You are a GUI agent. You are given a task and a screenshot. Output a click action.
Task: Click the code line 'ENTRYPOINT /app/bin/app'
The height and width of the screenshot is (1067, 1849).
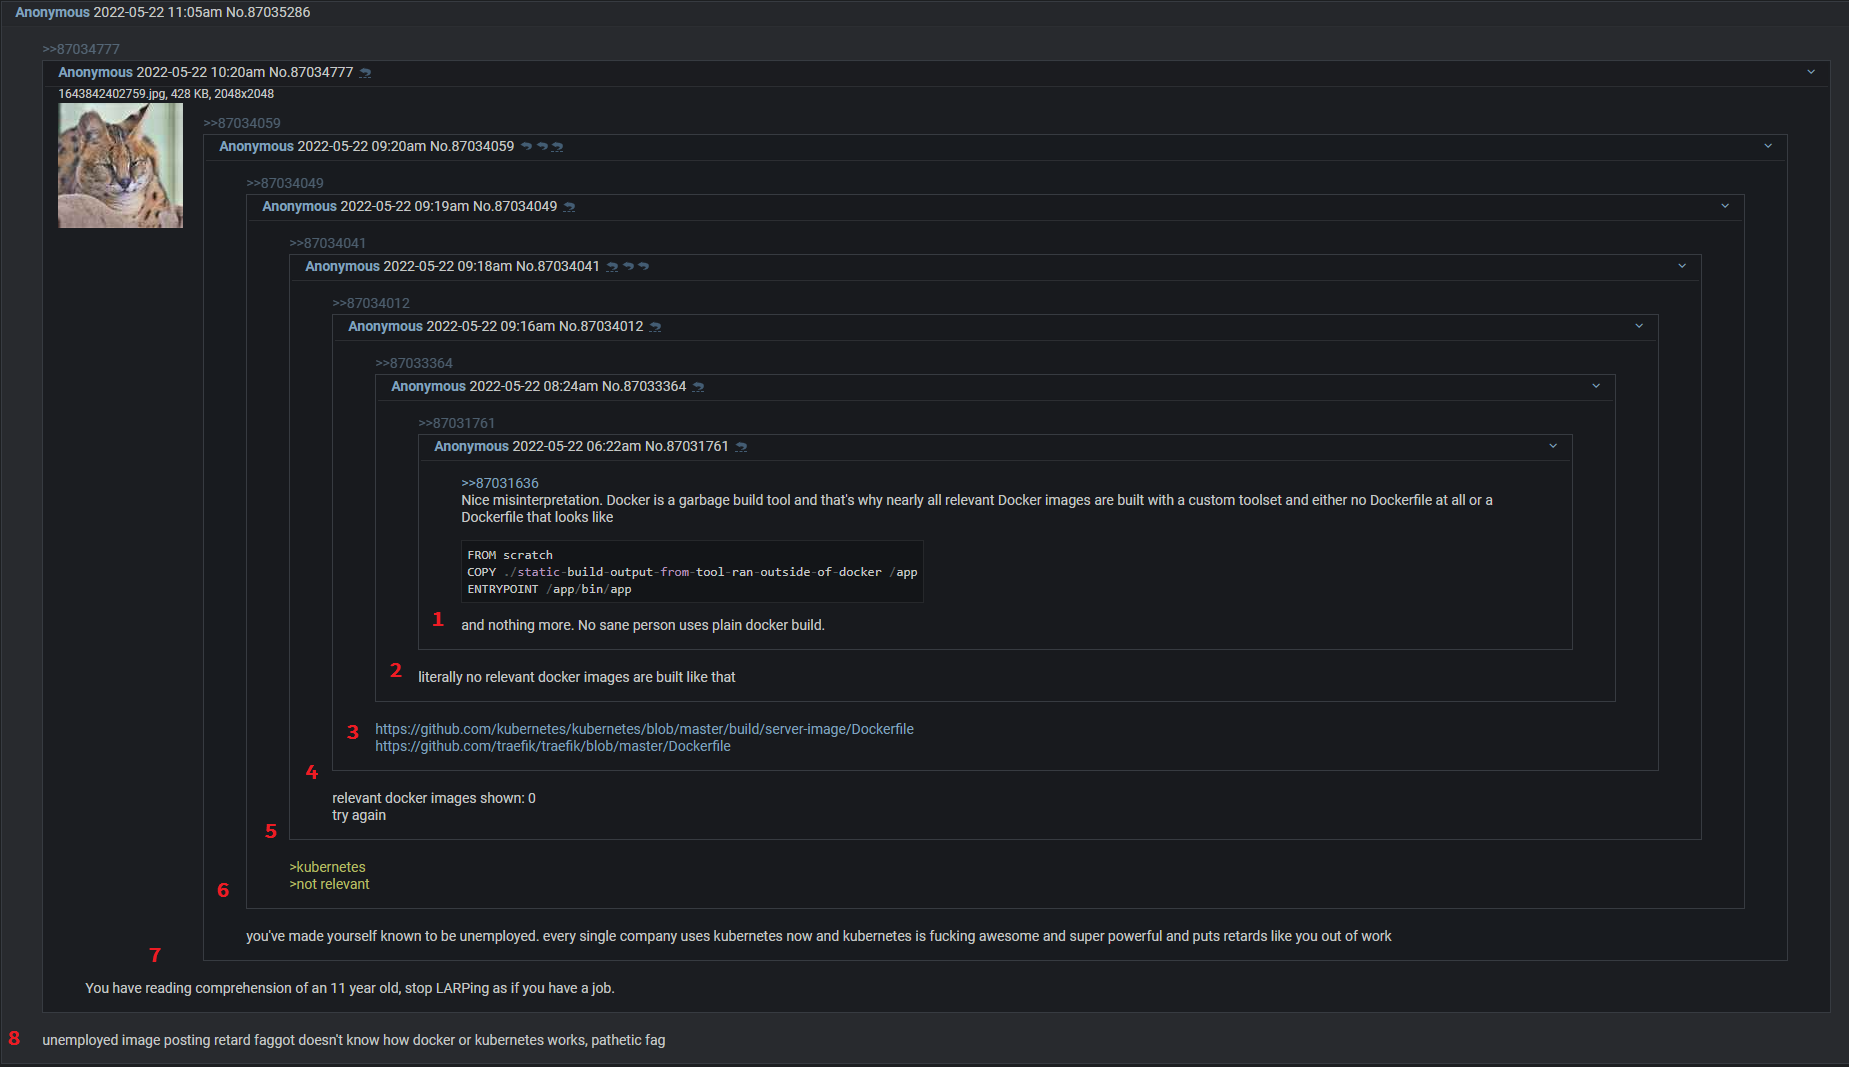[549, 589]
